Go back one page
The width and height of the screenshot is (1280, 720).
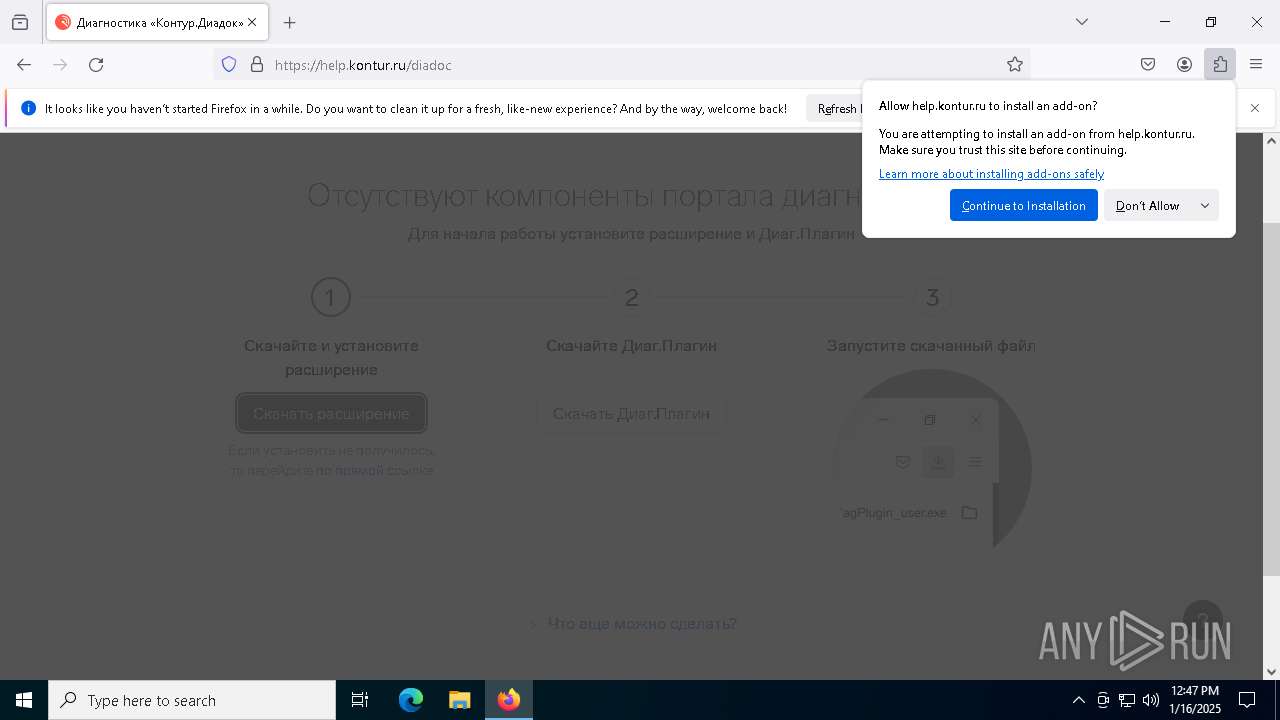[24, 65]
